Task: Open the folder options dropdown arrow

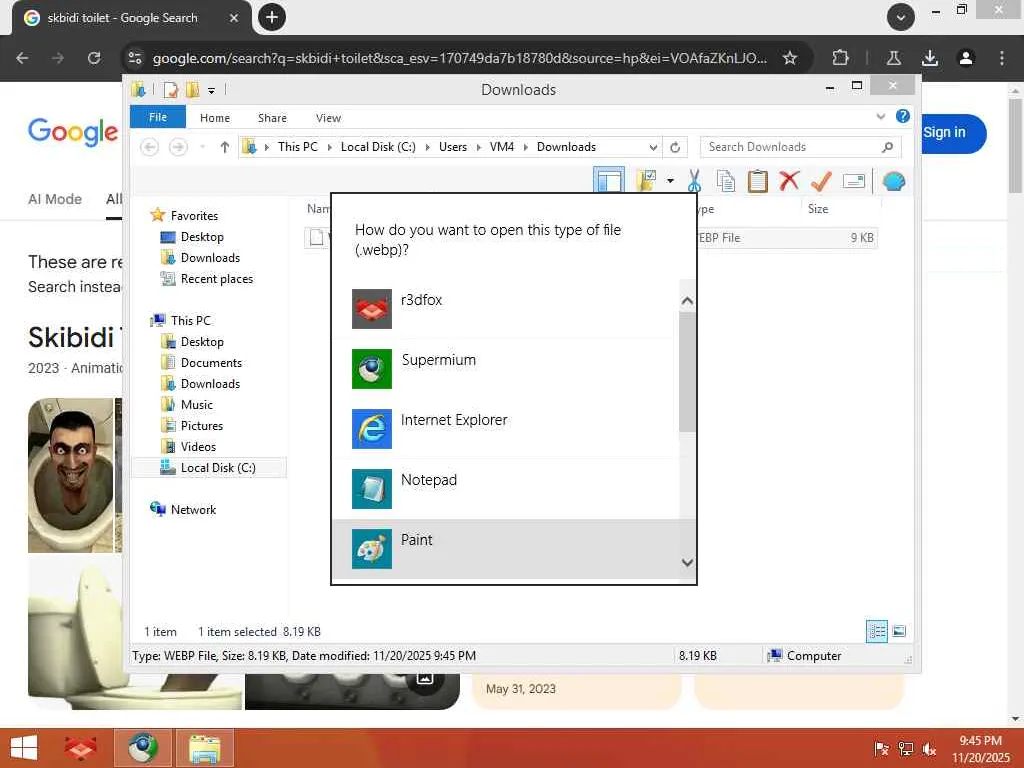Action: click(670, 181)
